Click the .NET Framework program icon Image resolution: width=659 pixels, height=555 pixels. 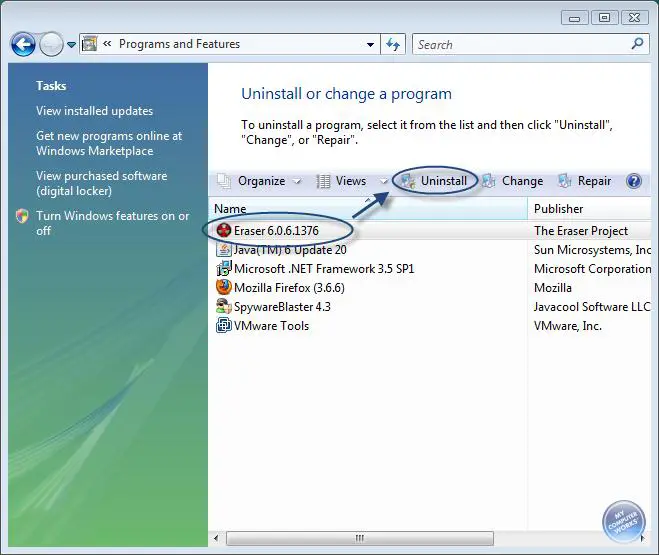point(224,269)
